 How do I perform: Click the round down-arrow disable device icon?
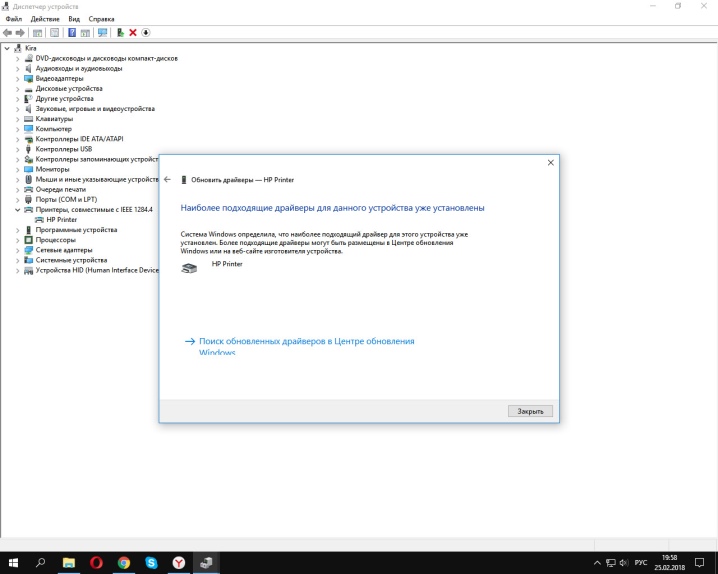[146, 32]
